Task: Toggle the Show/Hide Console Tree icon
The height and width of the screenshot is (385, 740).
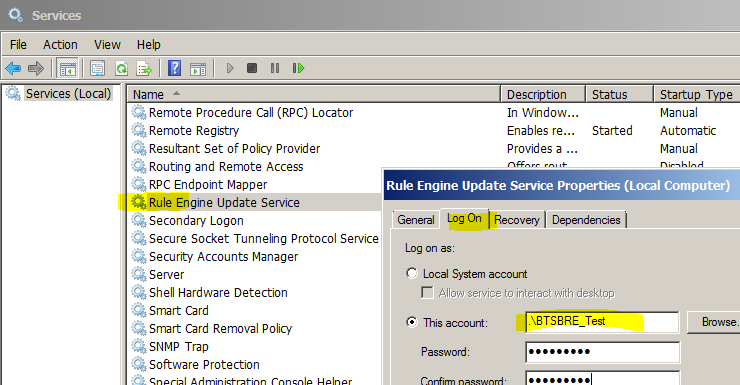Action: (67, 68)
